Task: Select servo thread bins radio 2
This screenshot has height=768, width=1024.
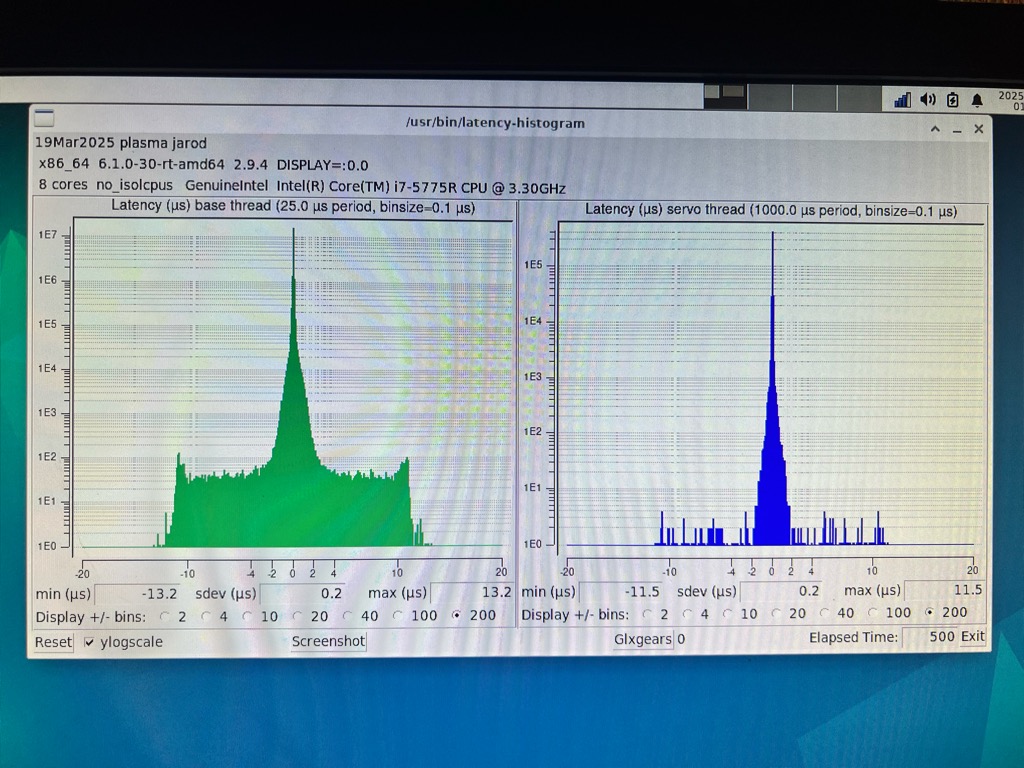Action: click(647, 614)
